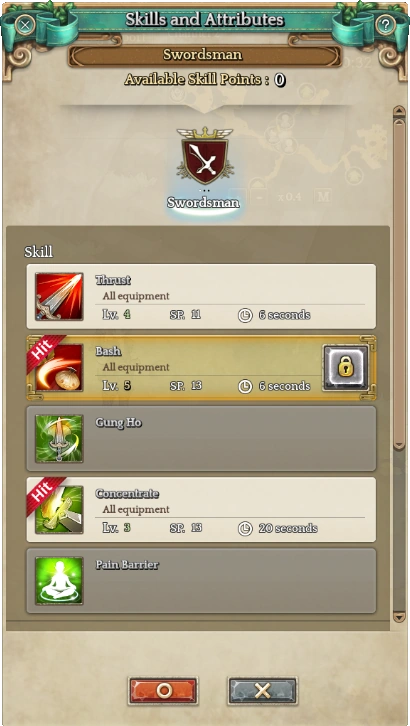Cancel with the gray X button
Screen dimensions: 410x726
pyautogui.click(x=262, y=691)
